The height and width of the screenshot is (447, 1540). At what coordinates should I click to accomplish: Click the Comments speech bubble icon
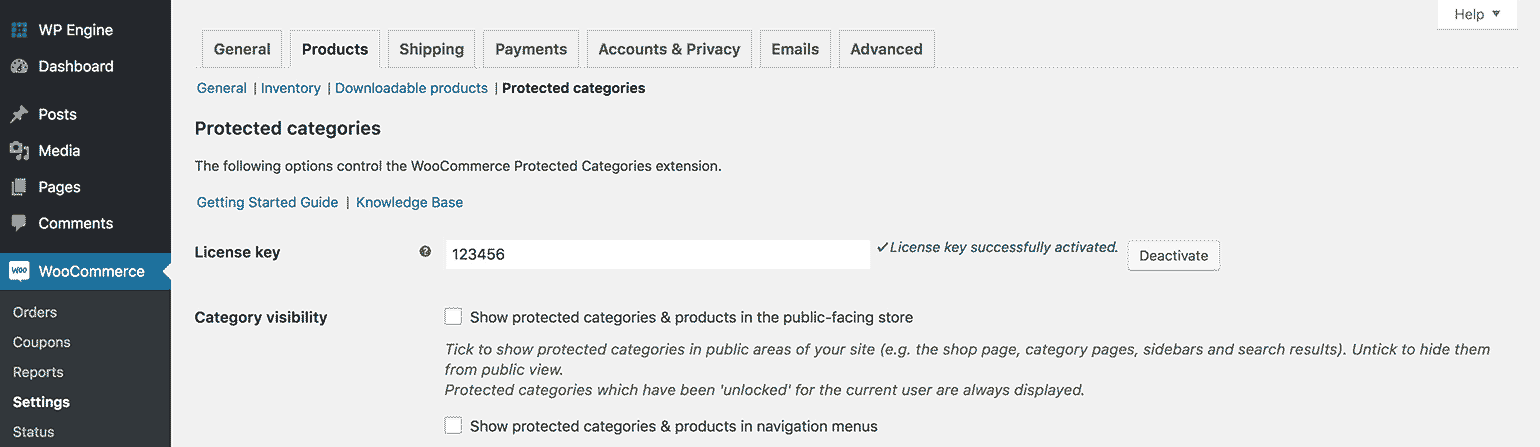tap(19, 224)
